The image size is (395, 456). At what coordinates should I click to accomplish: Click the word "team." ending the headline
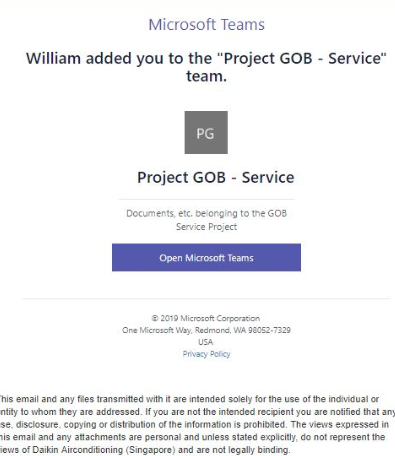tap(206, 76)
